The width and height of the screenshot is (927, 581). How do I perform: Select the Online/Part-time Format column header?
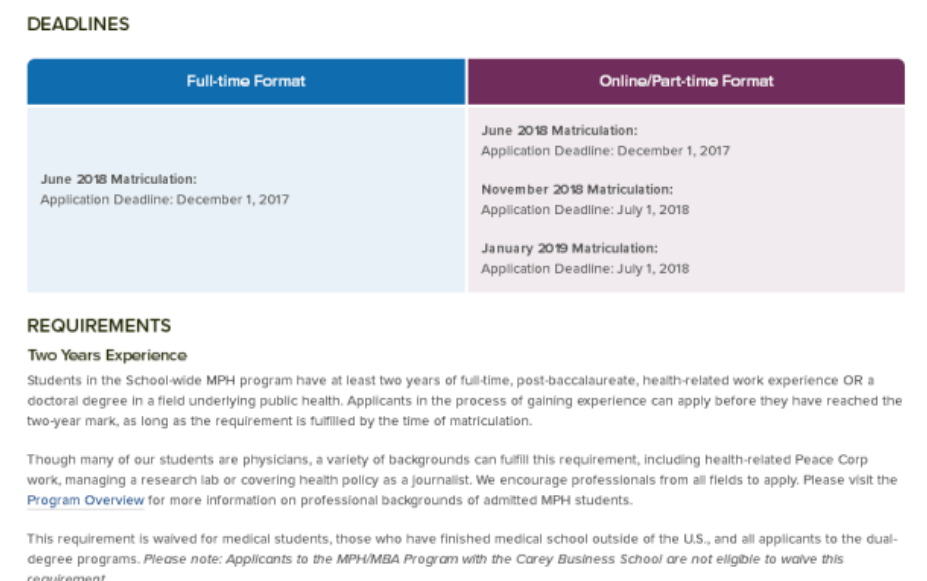686,81
